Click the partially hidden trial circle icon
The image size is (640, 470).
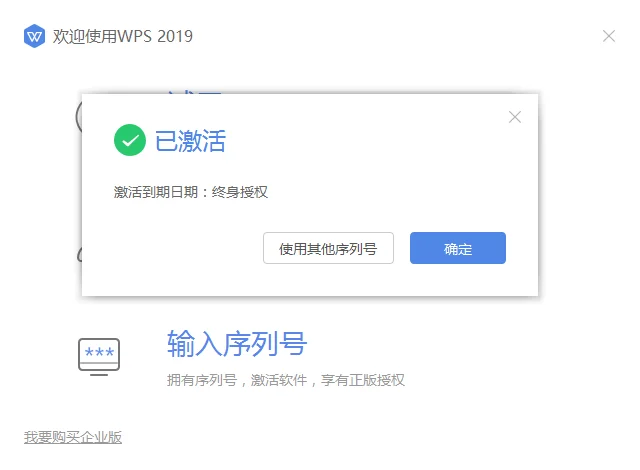tap(79, 117)
